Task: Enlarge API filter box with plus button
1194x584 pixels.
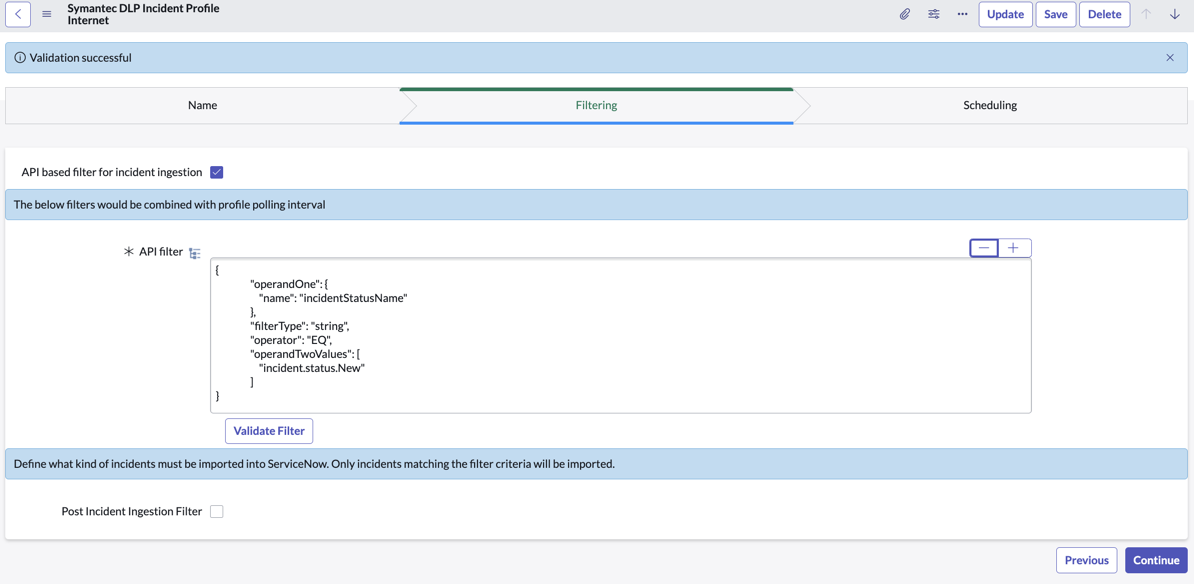Action: [x=1014, y=248]
